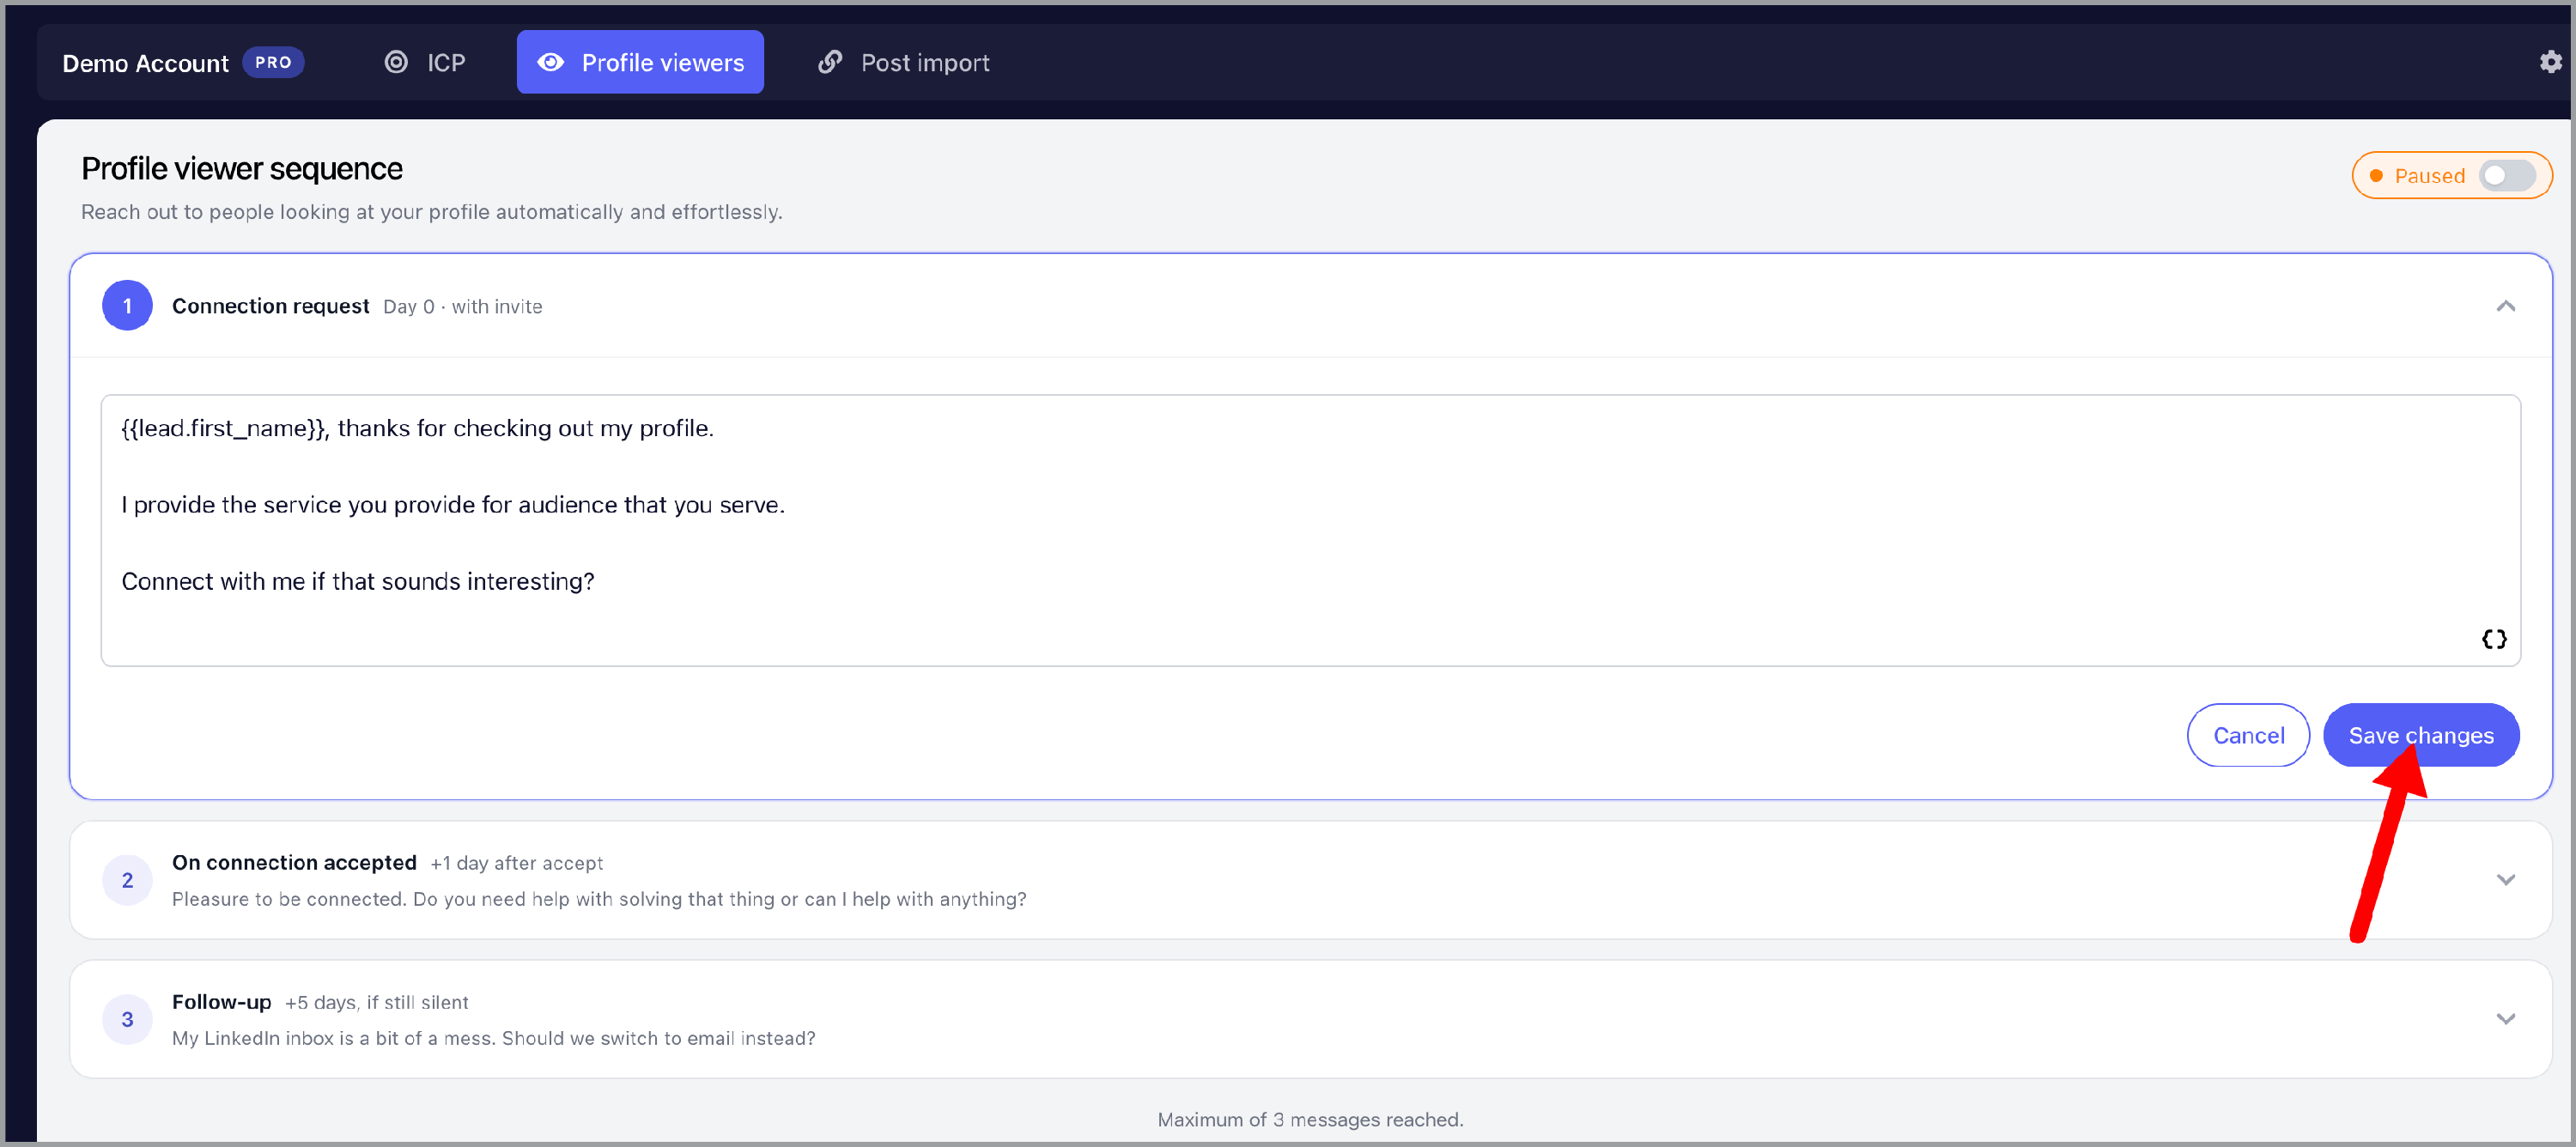The height and width of the screenshot is (1147, 2576).
Task: Click the Paused status label
Action: 2429,176
